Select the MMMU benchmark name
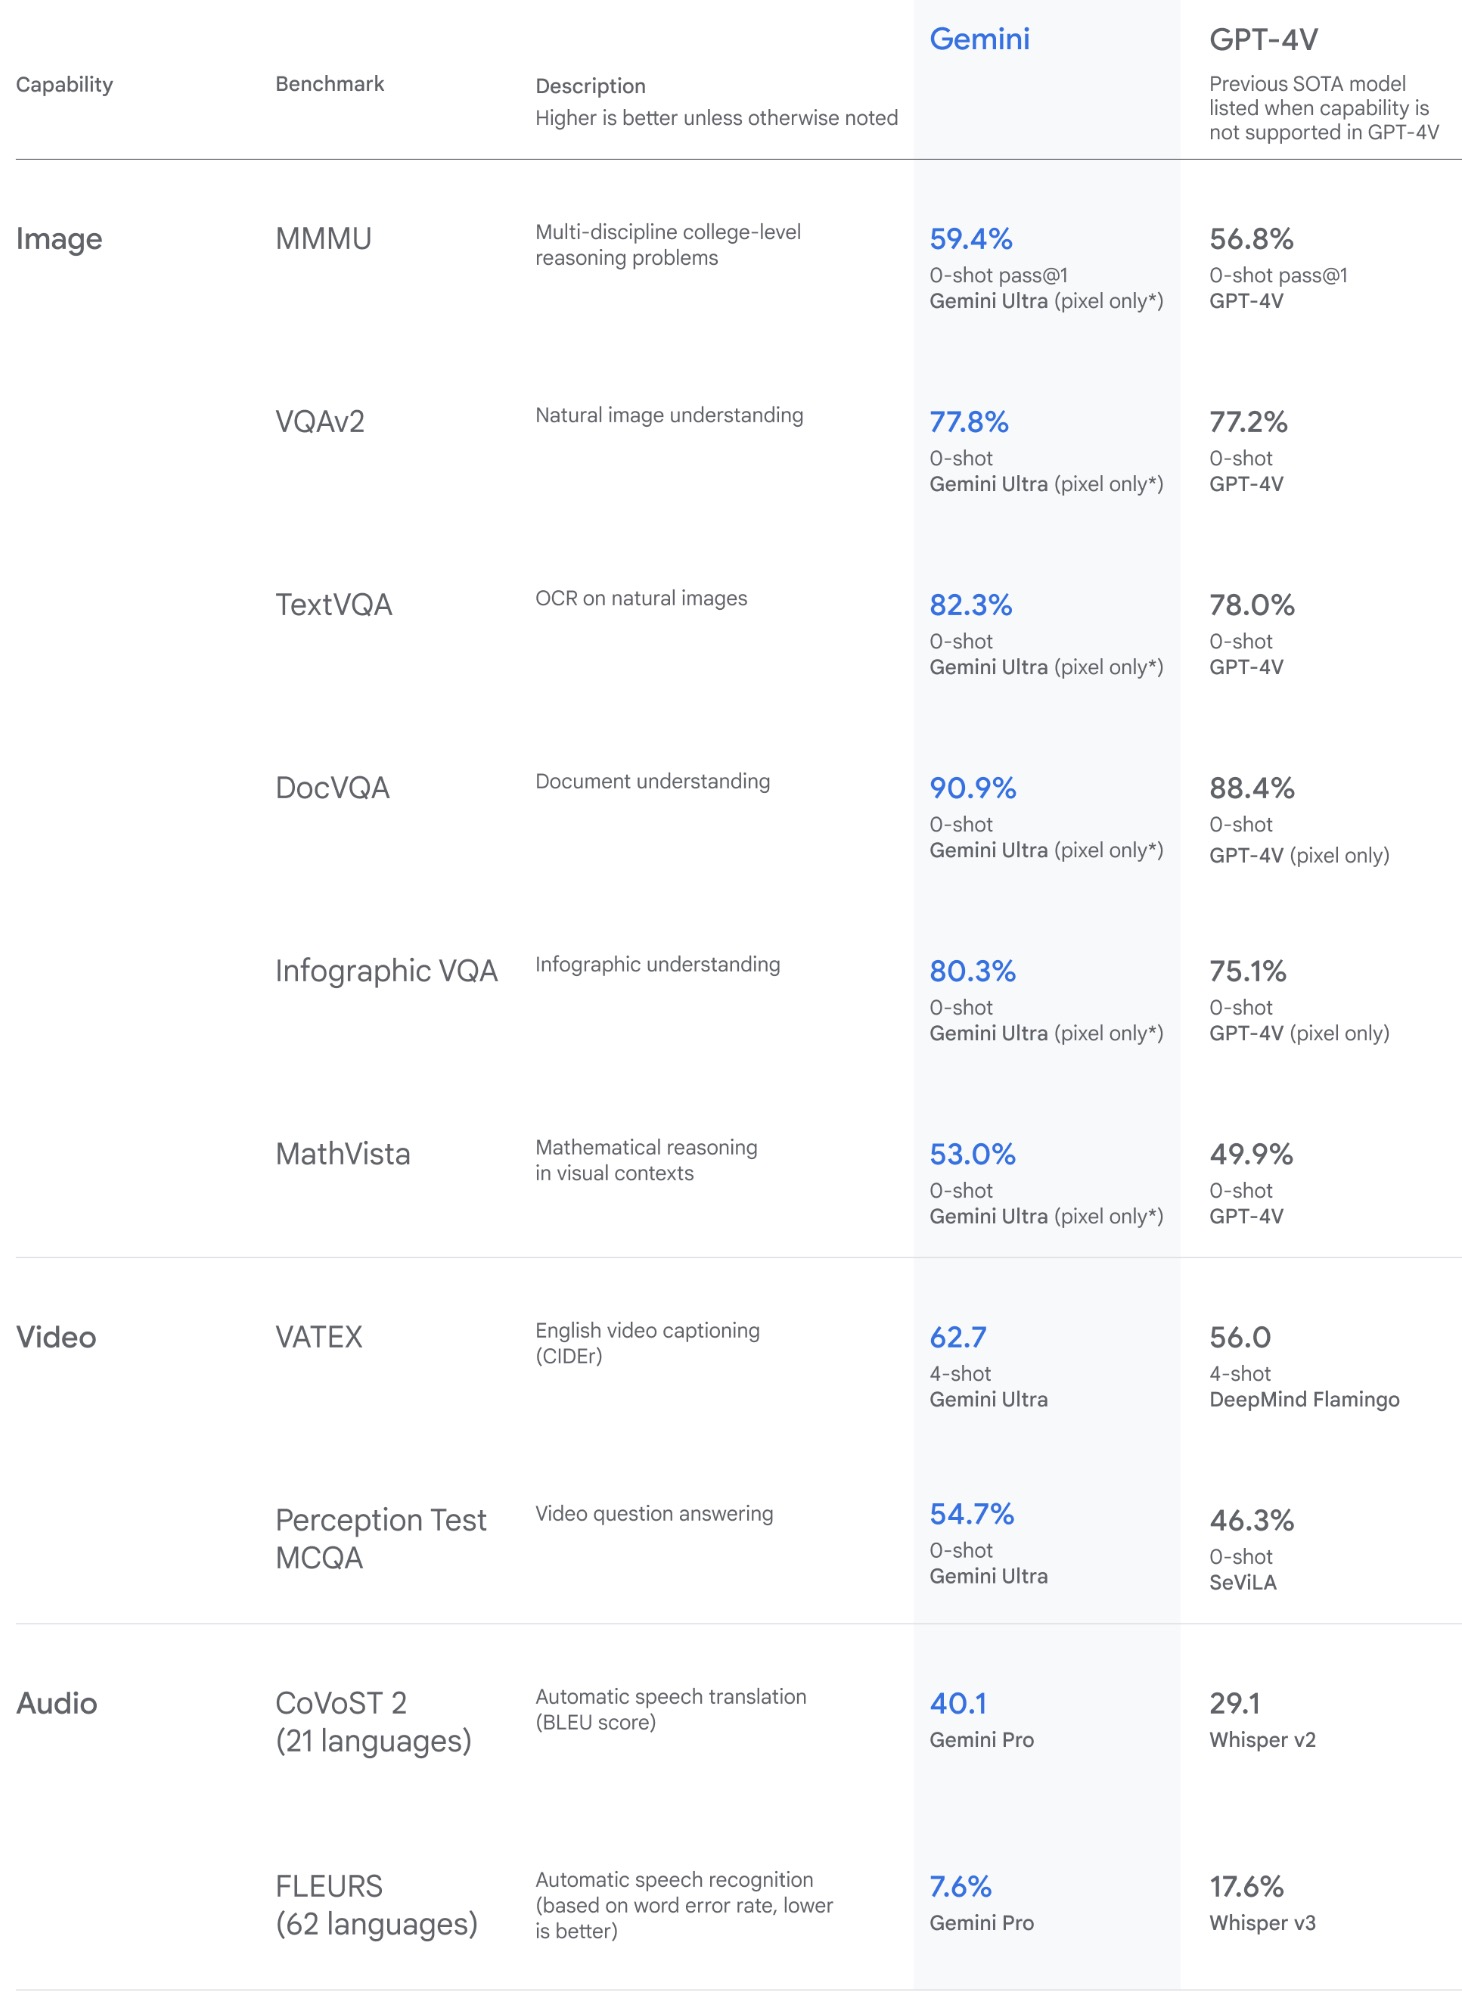Screen dimensions: 1462x1994 tap(323, 239)
